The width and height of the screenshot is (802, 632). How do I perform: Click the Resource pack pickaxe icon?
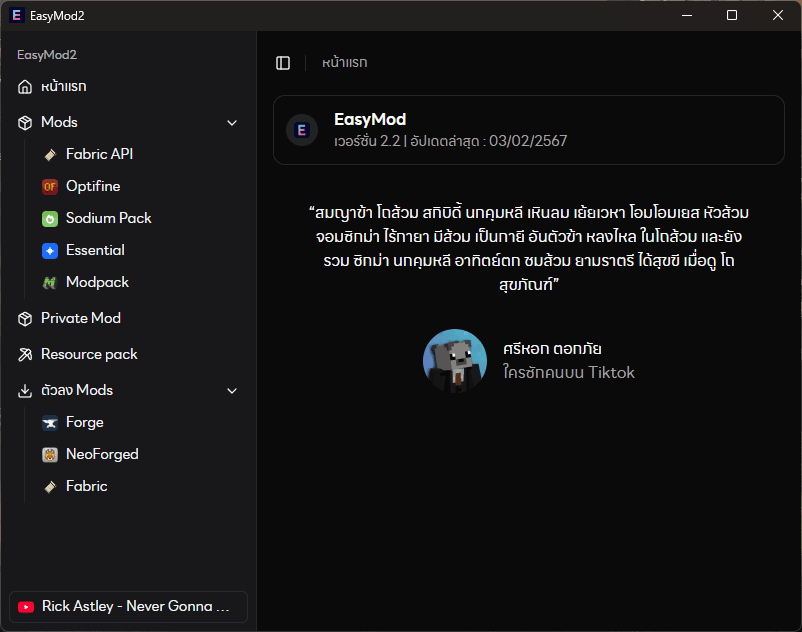25,354
